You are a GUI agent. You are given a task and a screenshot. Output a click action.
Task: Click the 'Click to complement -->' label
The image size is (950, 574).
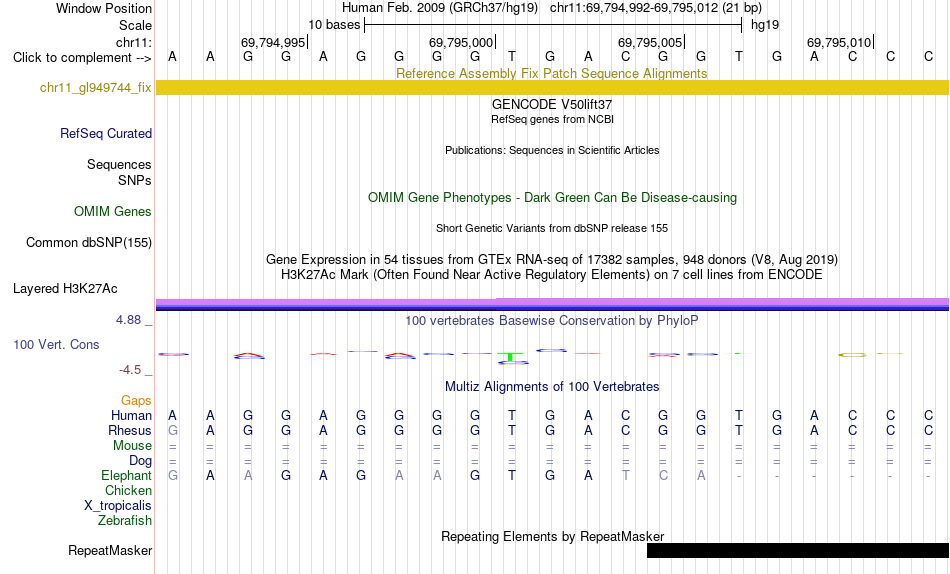pos(82,58)
